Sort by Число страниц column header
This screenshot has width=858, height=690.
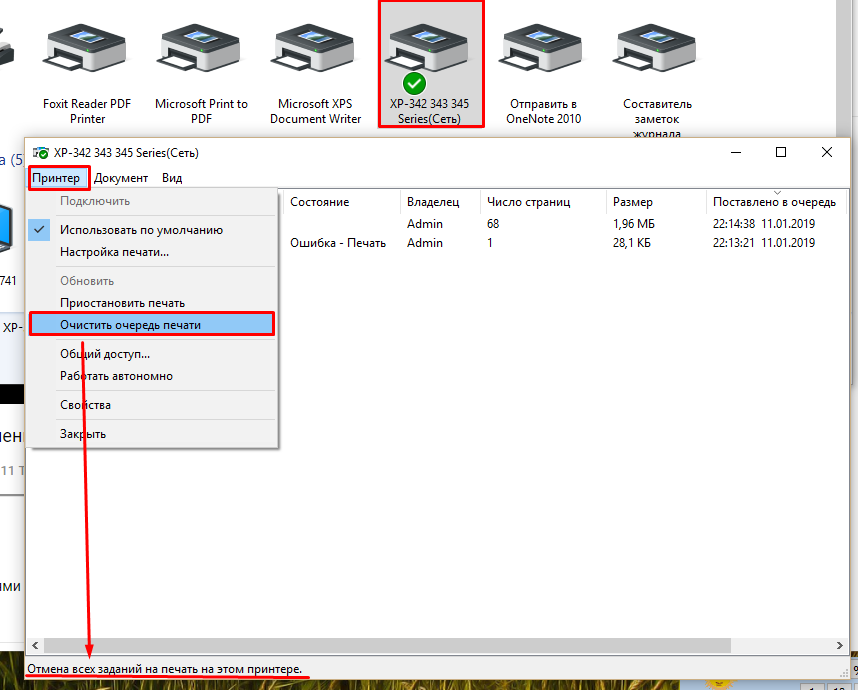(543, 202)
